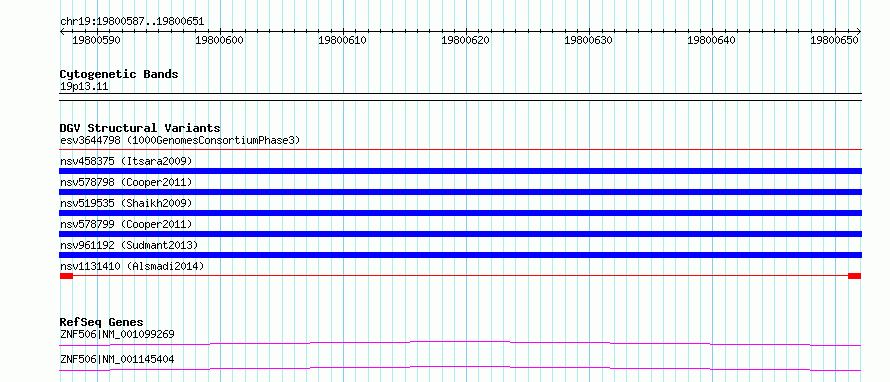Click the left red block of nsv1131410

(66, 276)
